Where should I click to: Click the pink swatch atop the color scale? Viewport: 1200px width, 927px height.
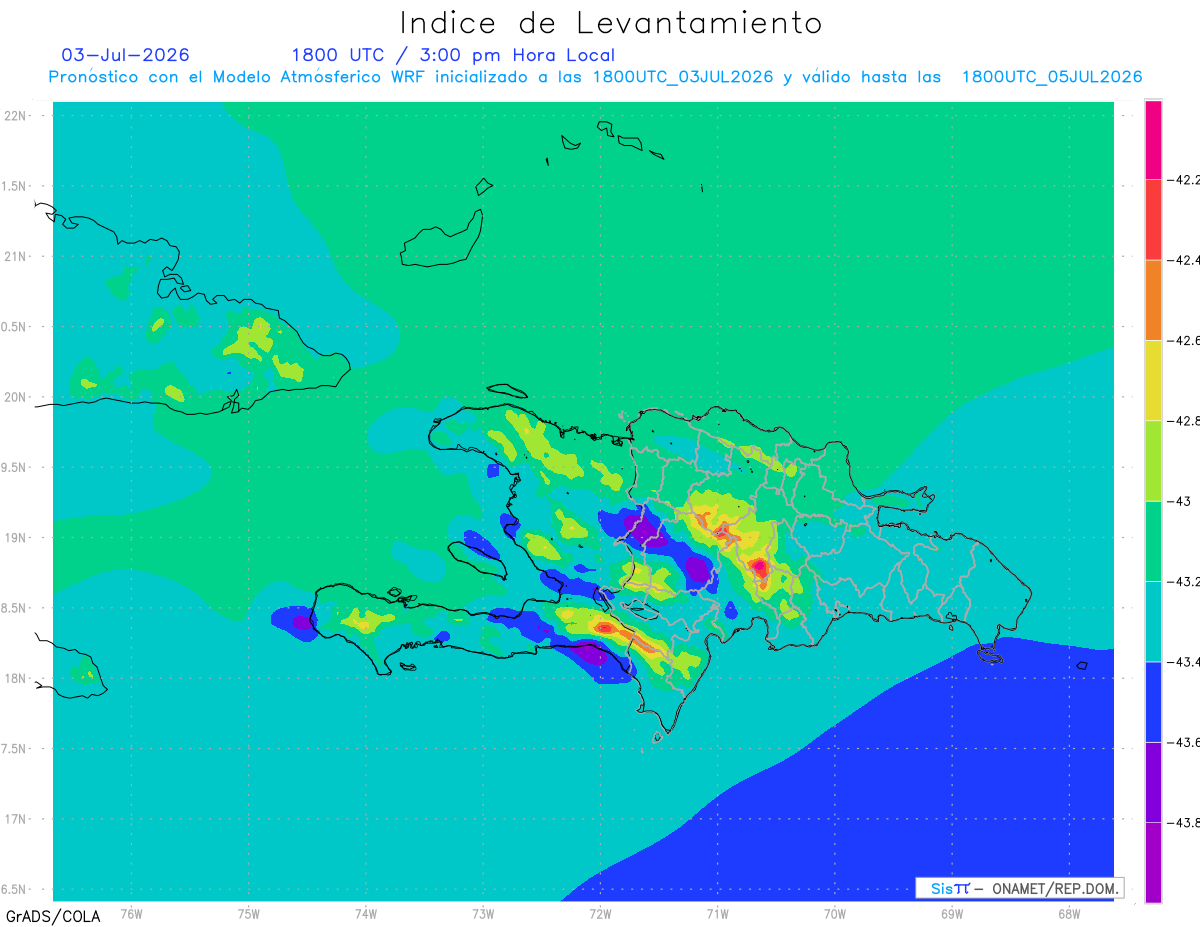(1153, 139)
